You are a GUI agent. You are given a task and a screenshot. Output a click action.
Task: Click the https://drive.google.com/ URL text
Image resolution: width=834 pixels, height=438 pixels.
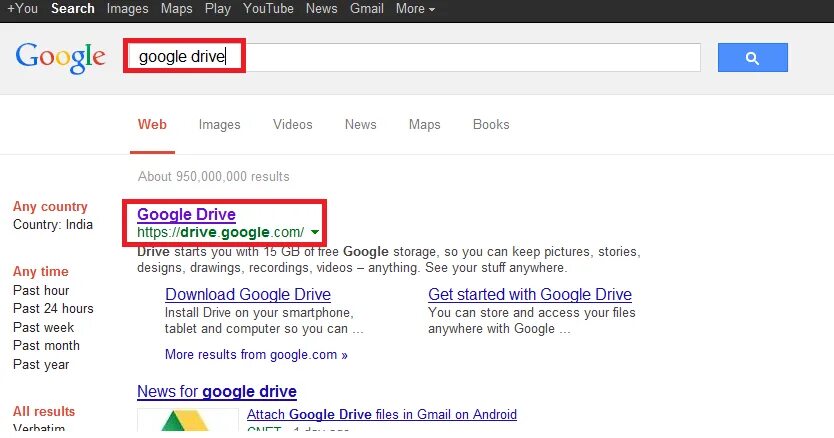pos(221,232)
